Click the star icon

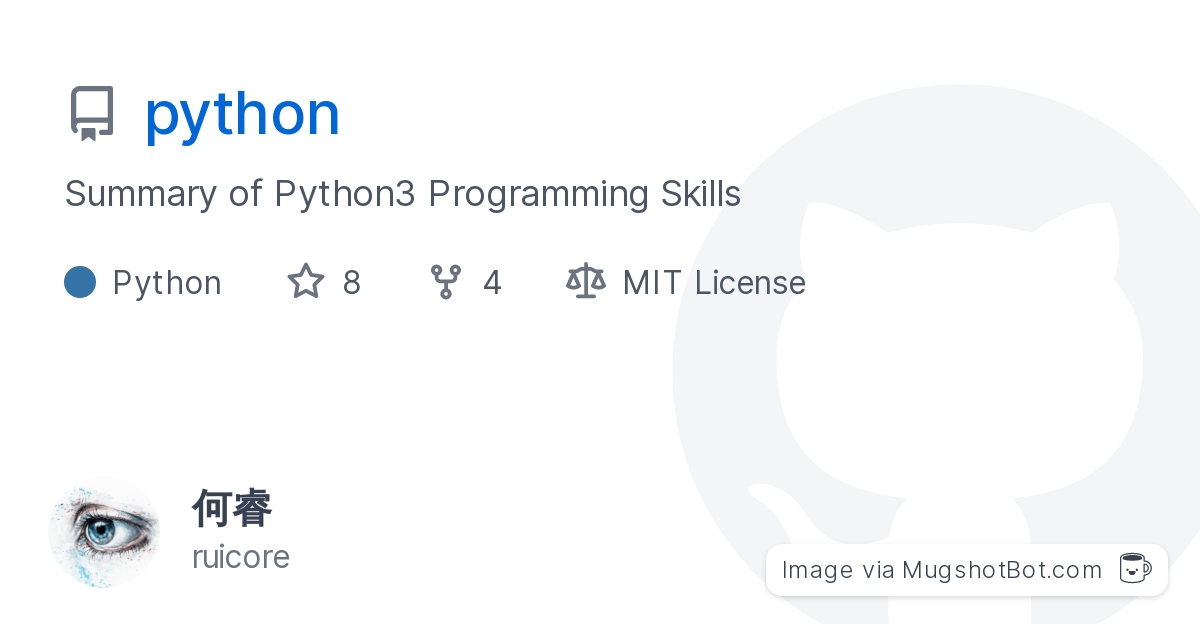pyautogui.click(x=306, y=282)
